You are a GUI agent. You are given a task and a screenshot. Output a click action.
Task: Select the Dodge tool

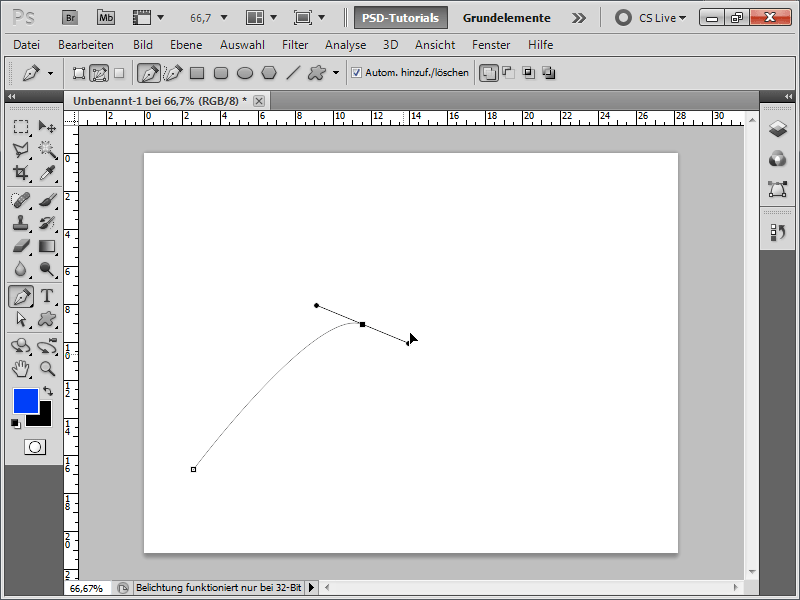coord(47,269)
